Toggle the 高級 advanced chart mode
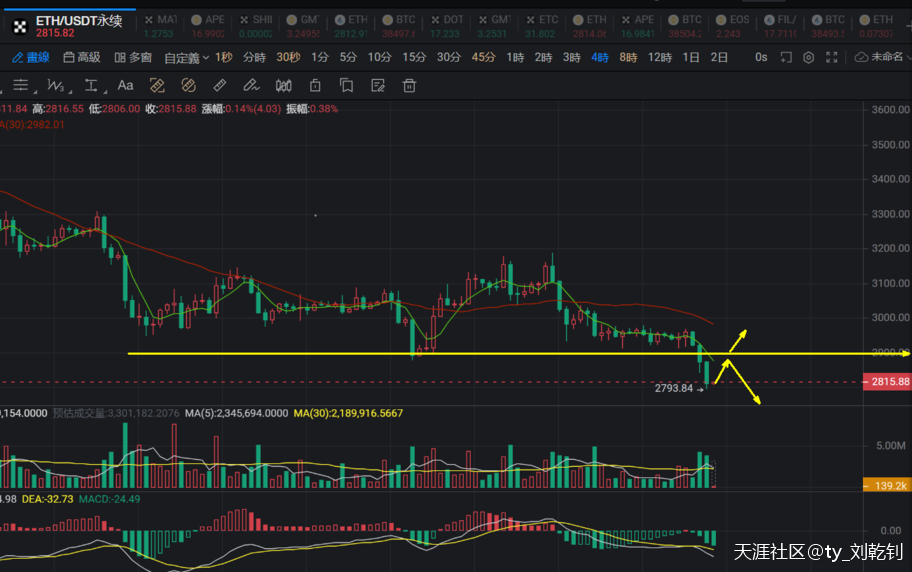 (82, 57)
